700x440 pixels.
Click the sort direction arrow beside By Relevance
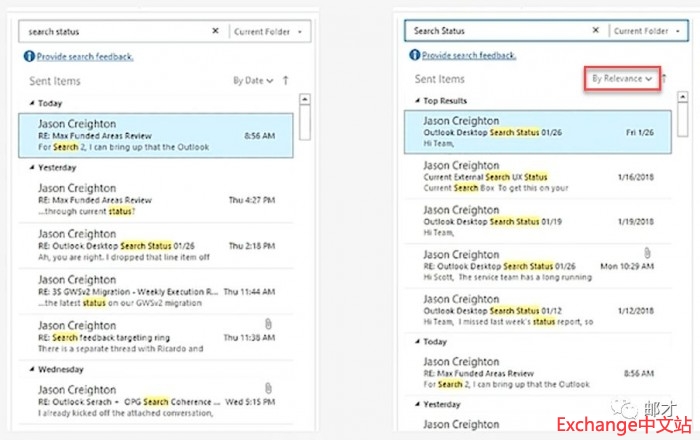(x=672, y=78)
